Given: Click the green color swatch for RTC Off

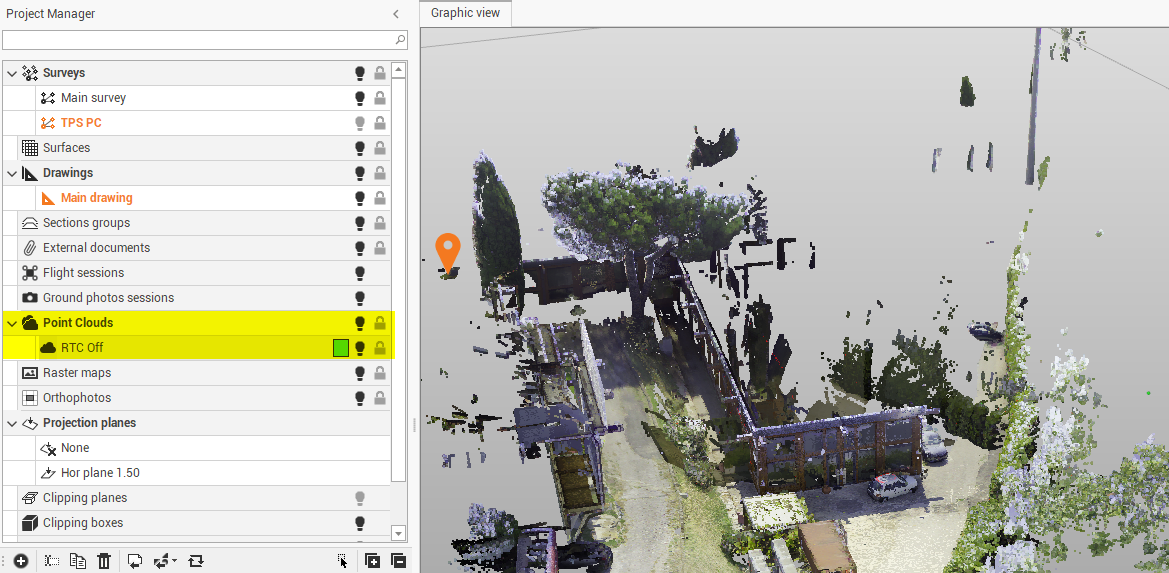Looking at the screenshot, I should [x=340, y=348].
